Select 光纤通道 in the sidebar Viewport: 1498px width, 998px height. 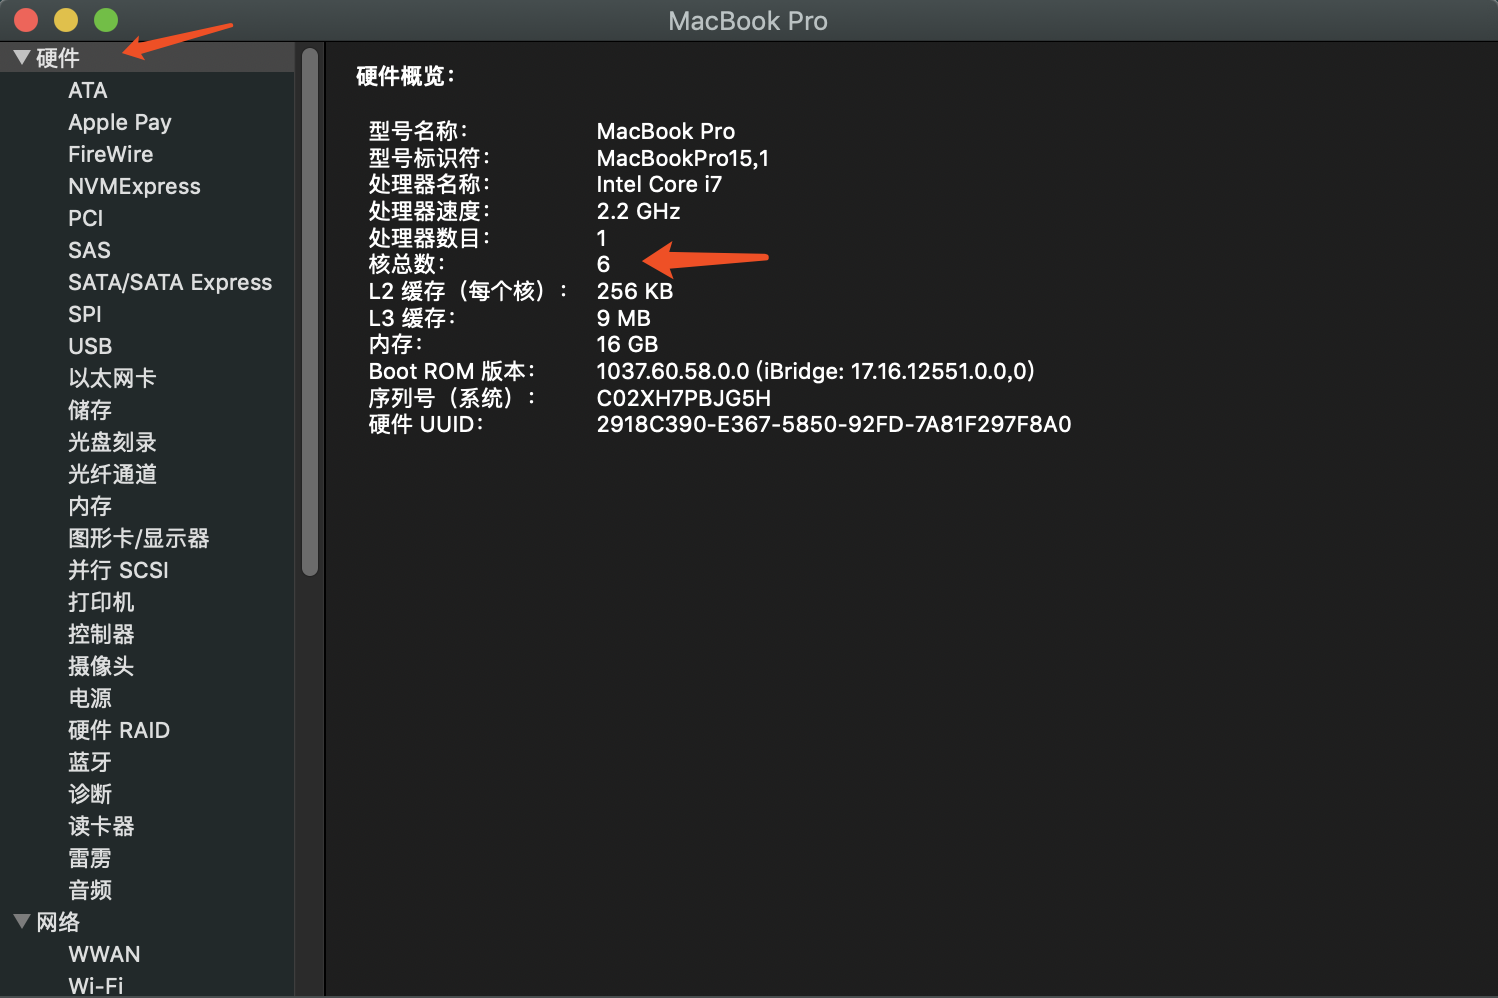point(112,474)
